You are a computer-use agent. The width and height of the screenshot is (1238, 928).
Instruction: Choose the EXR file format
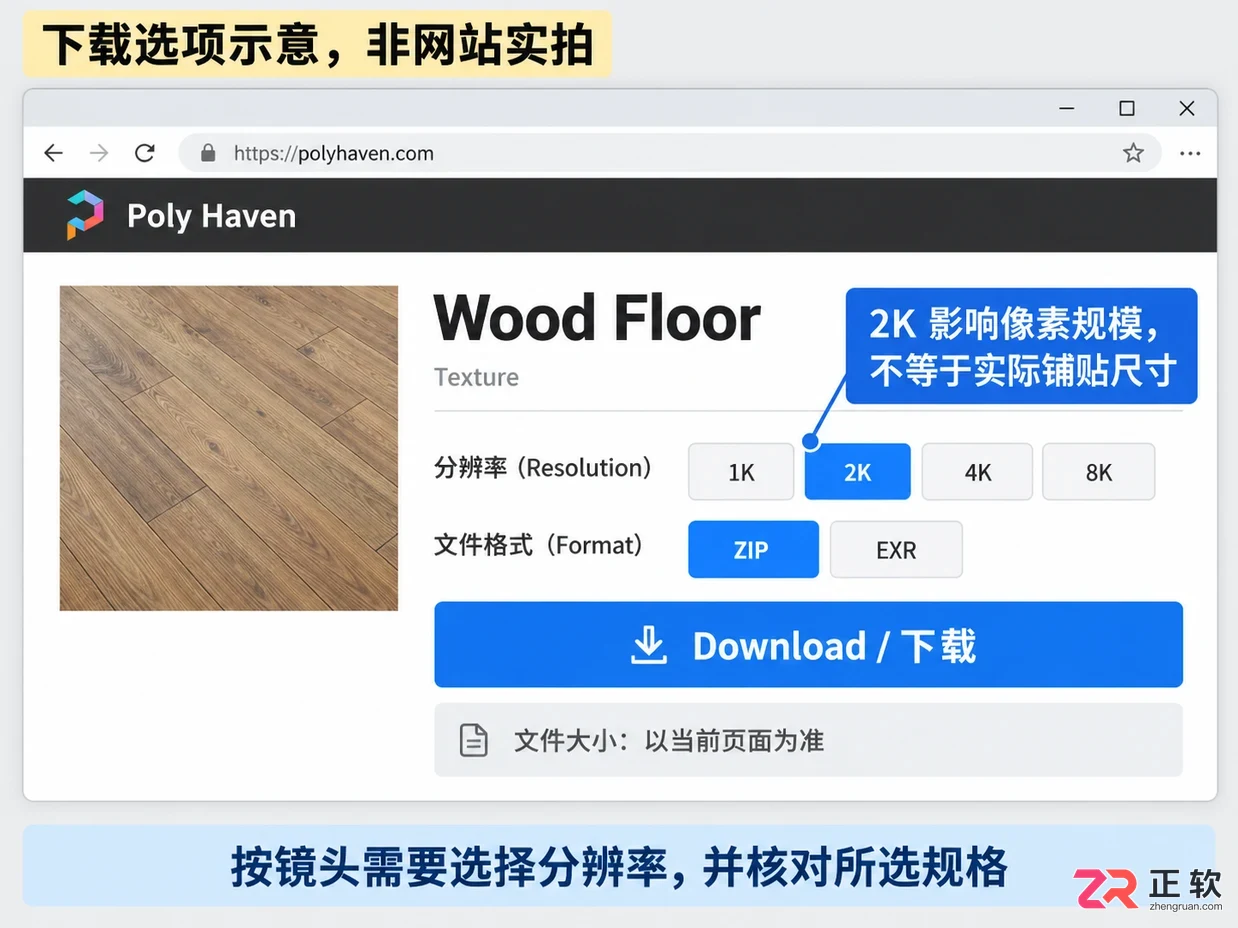point(896,549)
